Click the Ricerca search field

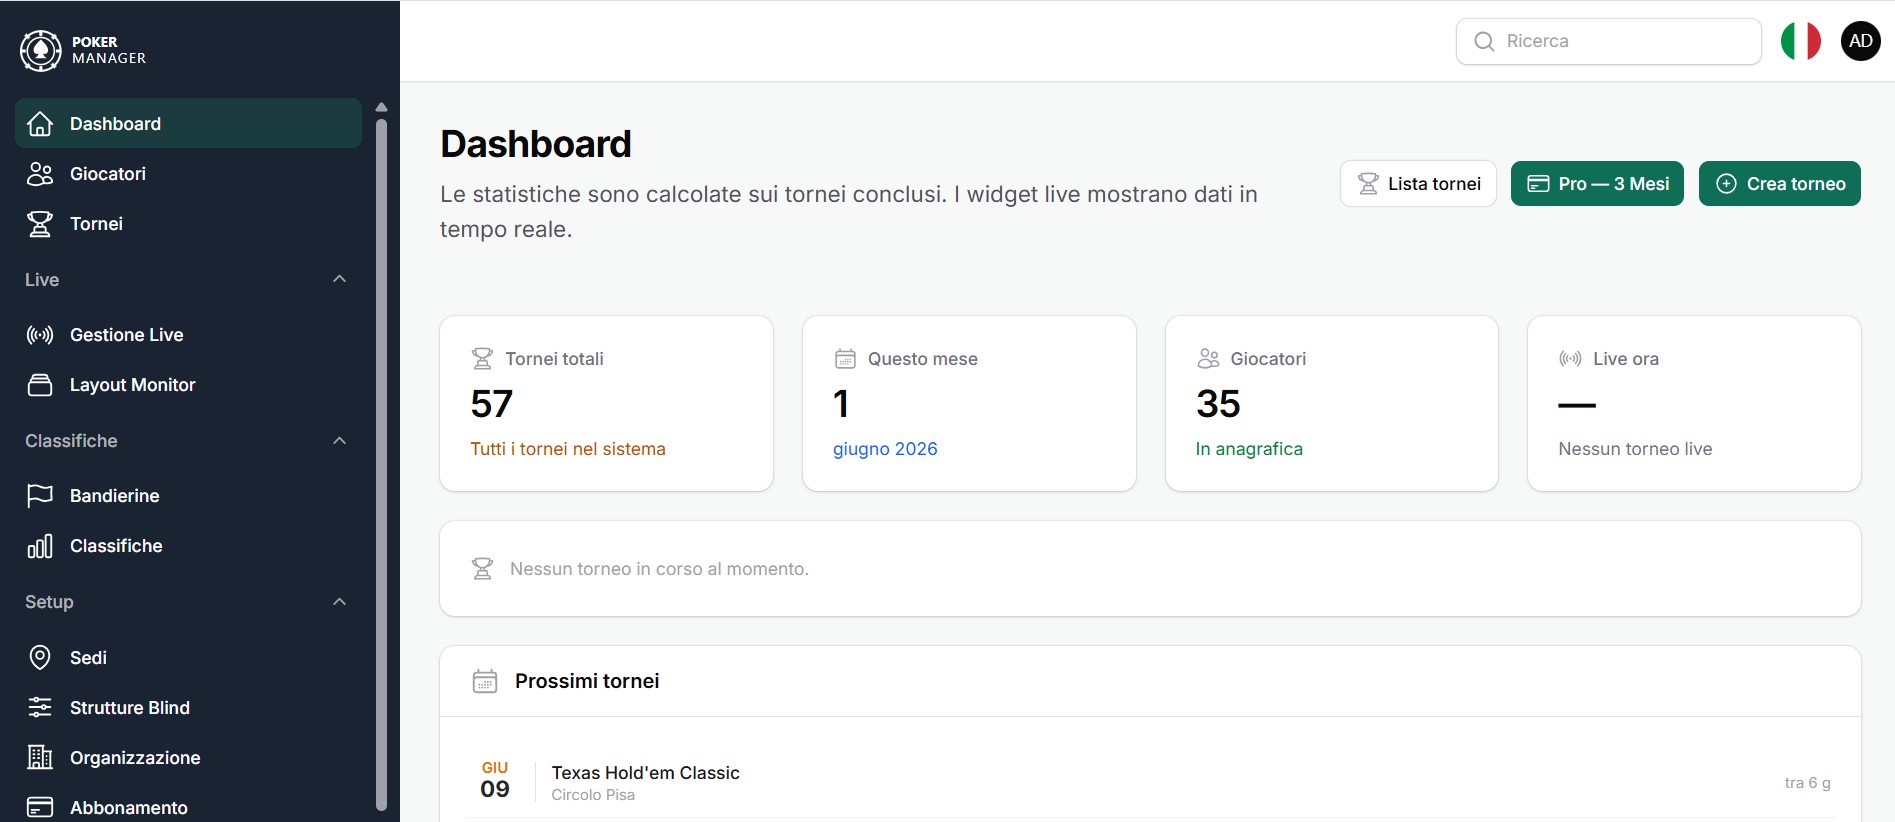(1608, 41)
